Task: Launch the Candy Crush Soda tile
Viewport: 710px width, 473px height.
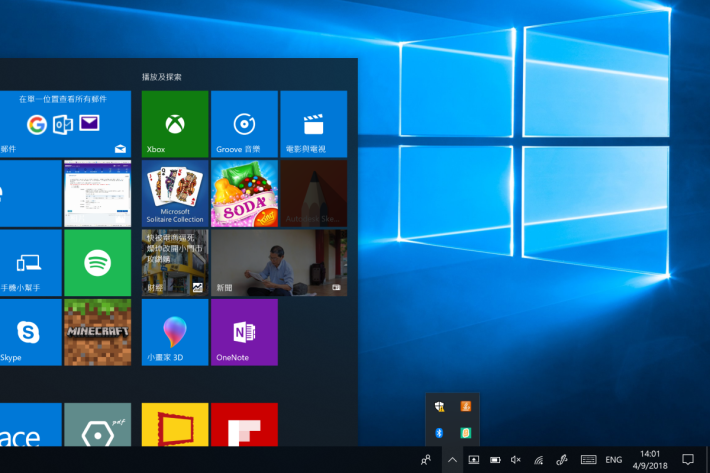Action: click(244, 193)
